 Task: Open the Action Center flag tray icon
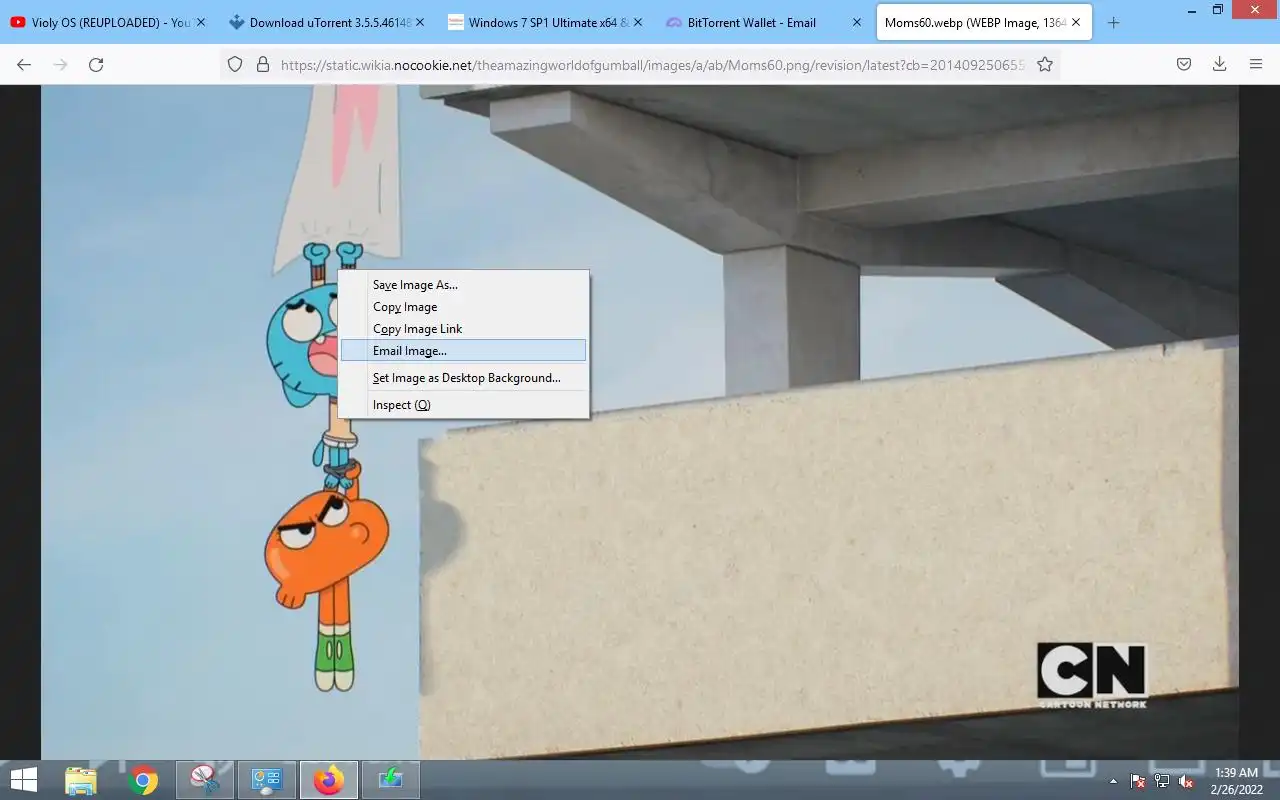[1138, 781]
